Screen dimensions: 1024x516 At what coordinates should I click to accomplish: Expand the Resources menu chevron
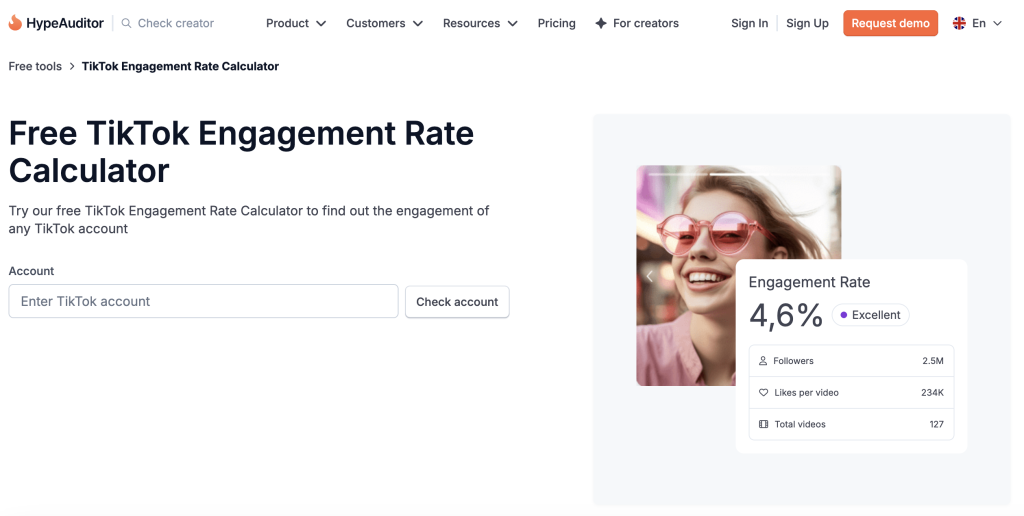(x=513, y=24)
